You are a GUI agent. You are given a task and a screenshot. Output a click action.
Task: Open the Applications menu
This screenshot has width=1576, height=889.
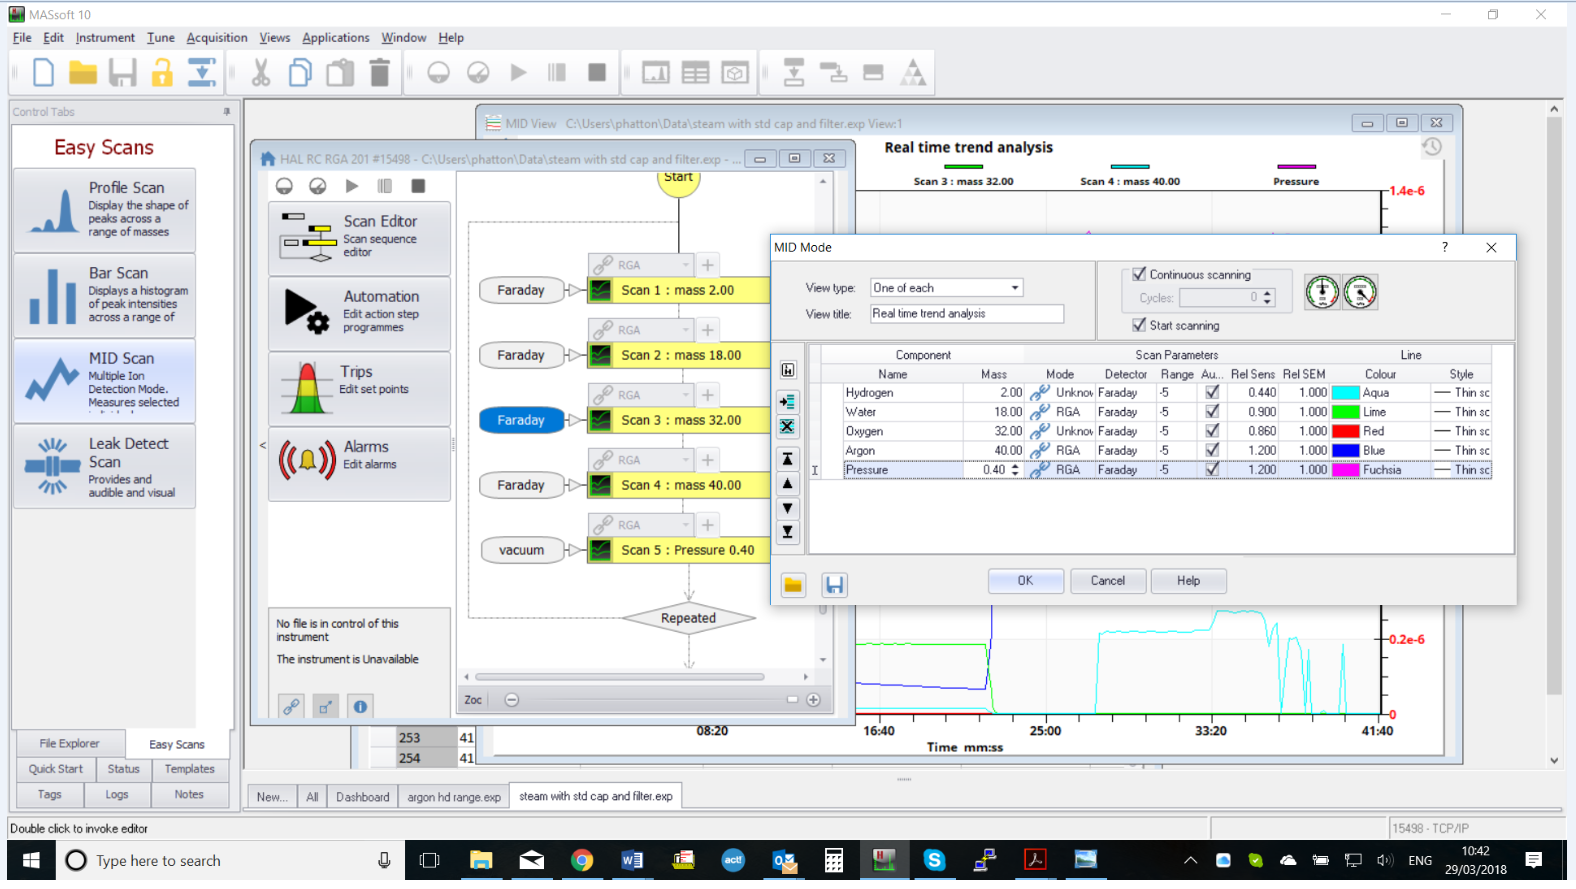coord(336,38)
